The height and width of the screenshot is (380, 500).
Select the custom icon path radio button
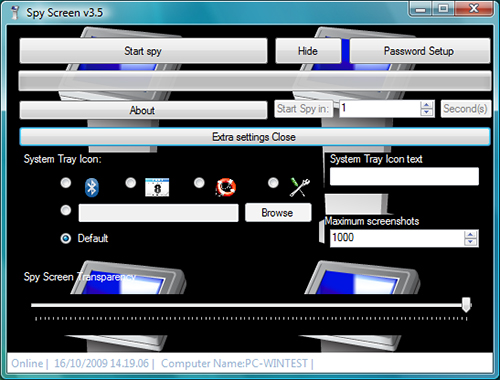pos(66,210)
